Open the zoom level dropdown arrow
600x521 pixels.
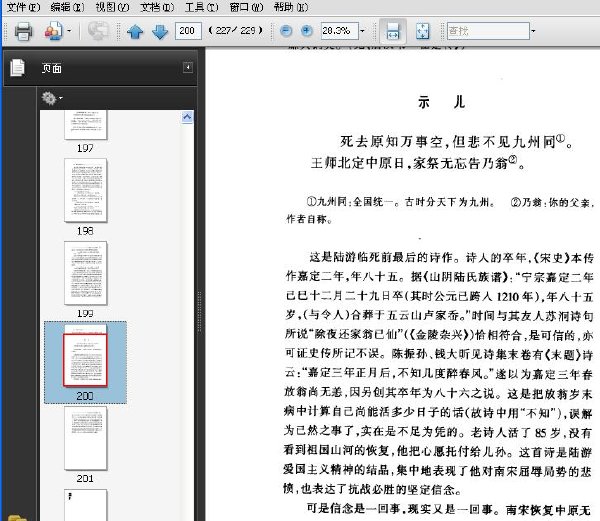click(x=362, y=31)
